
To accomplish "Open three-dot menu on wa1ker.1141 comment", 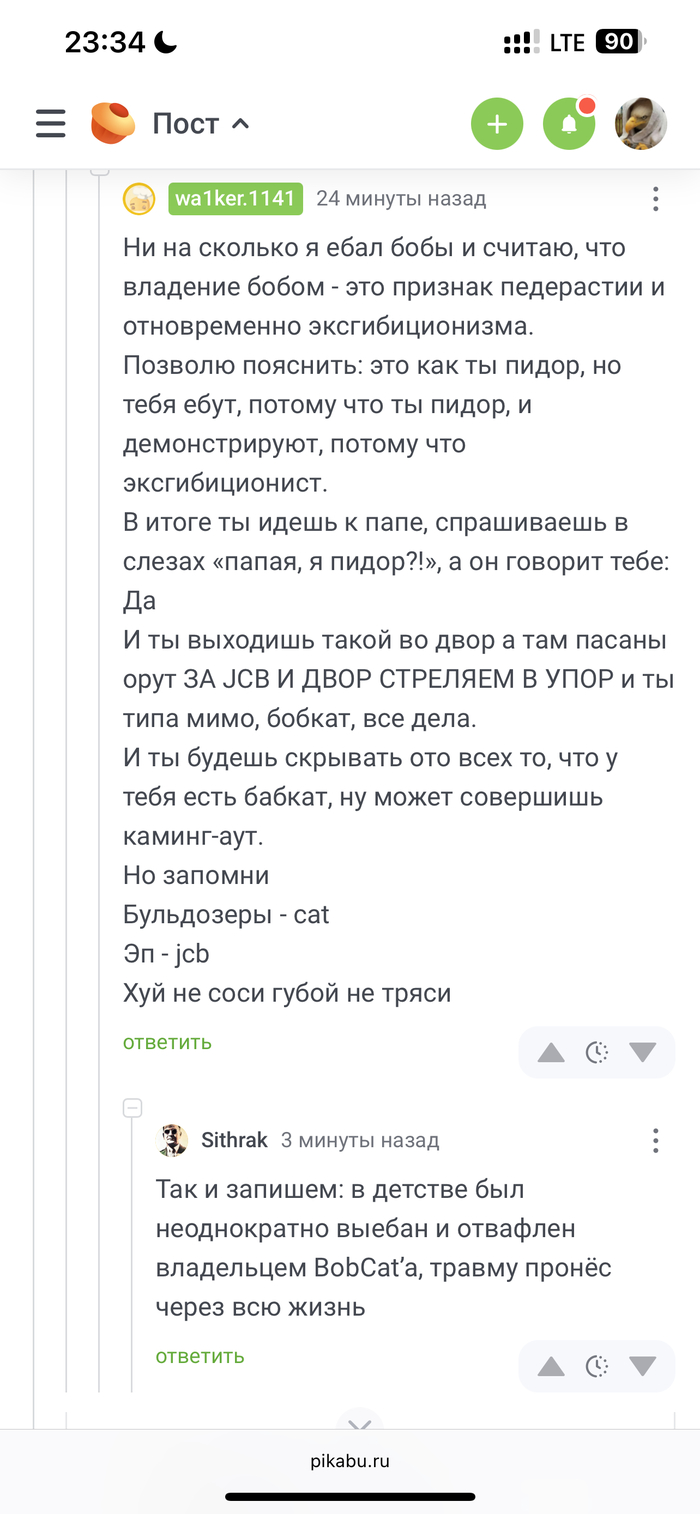I will 655,199.
